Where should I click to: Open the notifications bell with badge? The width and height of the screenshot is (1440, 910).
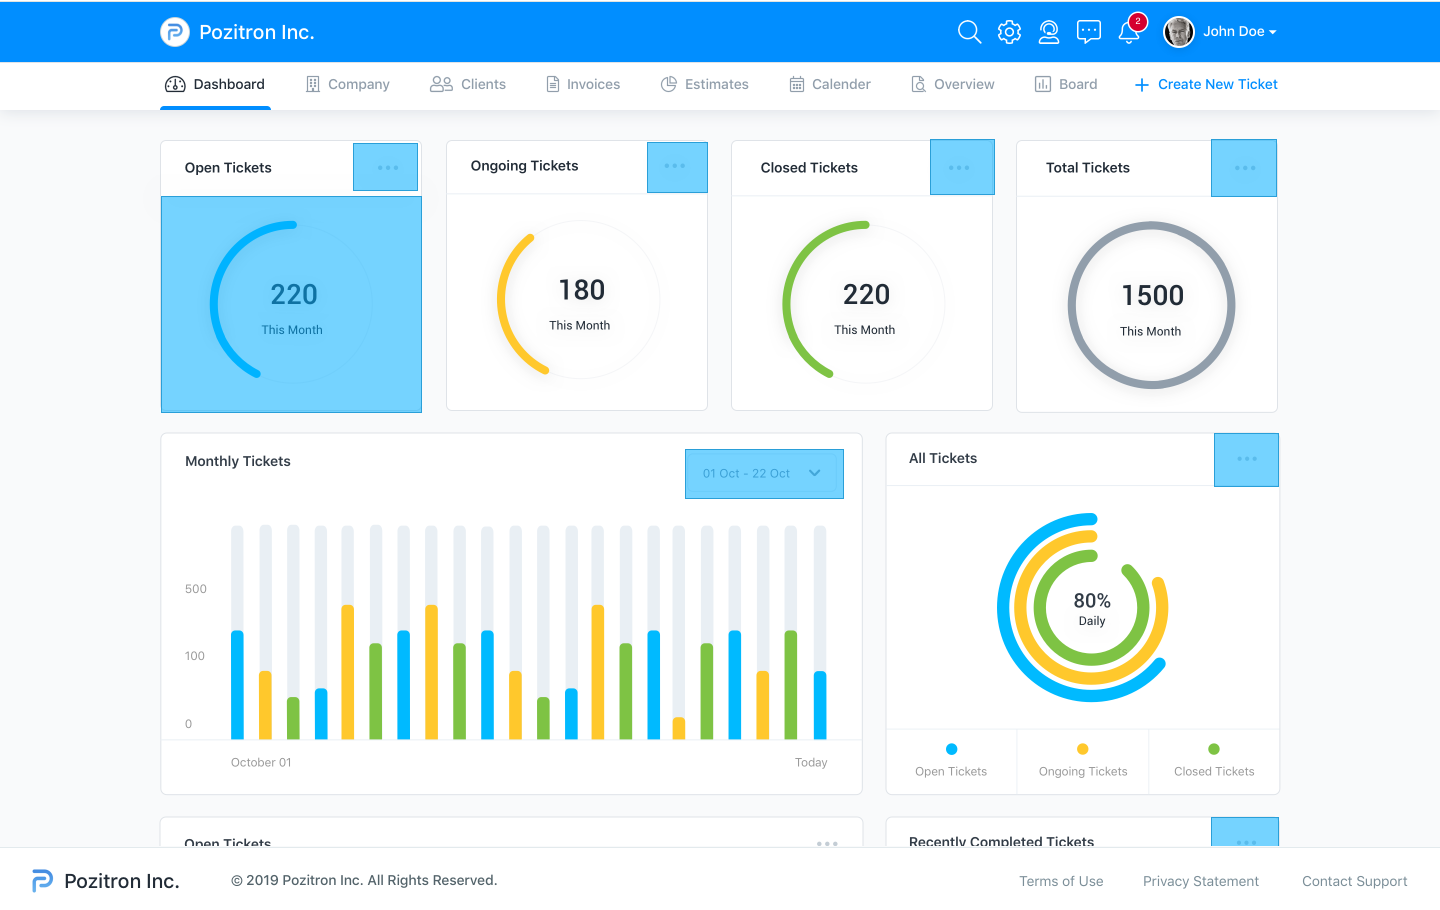(1130, 30)
